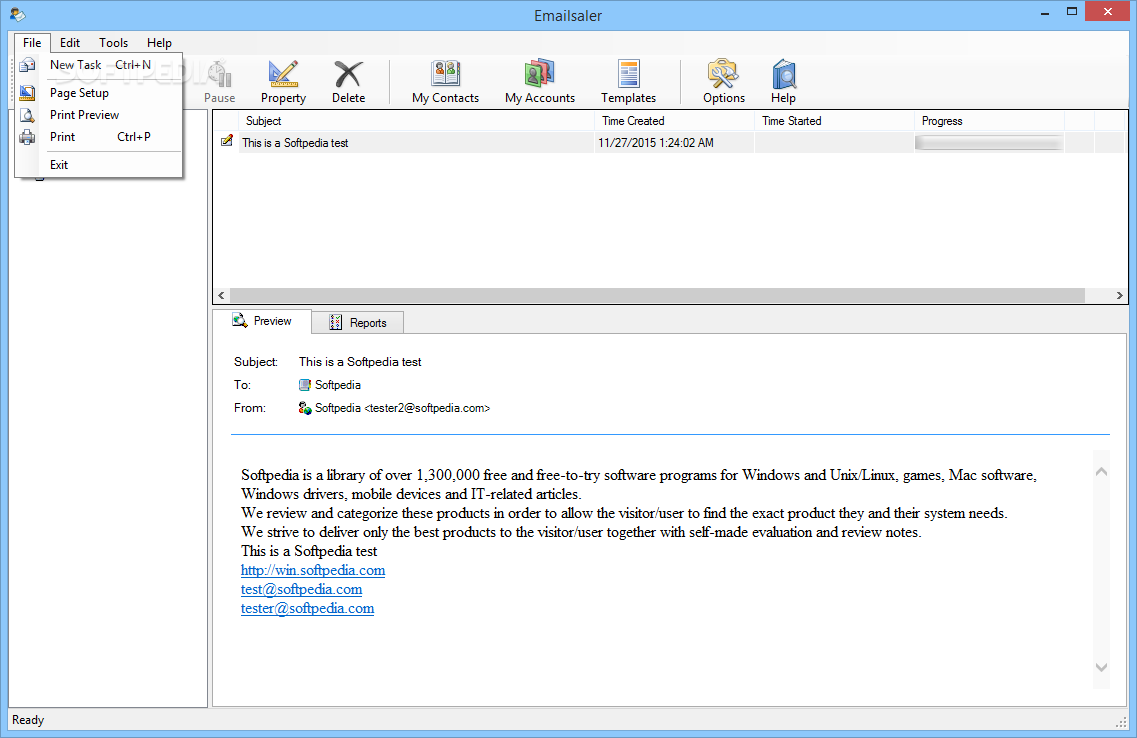This screenshot has height=738, width=1137.
Task: Click the task edit icon beside subject row
Action: pyautogui.click(x=227, y=141)
